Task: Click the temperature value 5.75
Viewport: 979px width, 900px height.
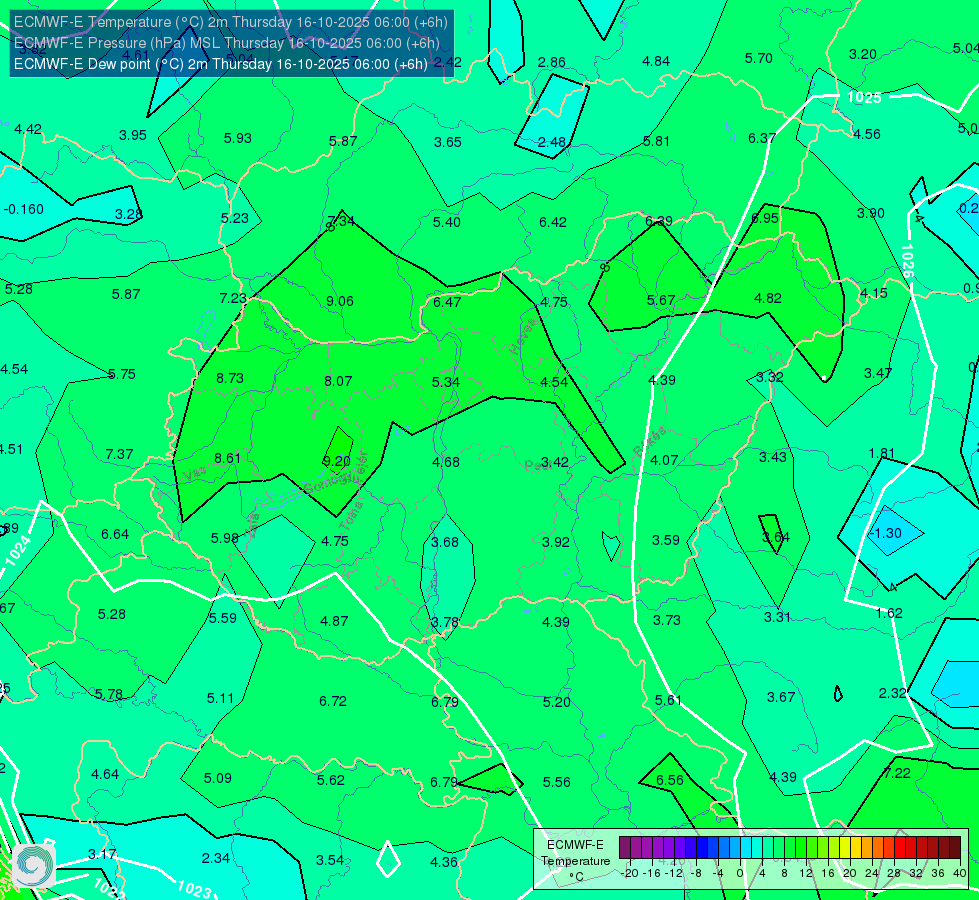Action: [121, 374]
